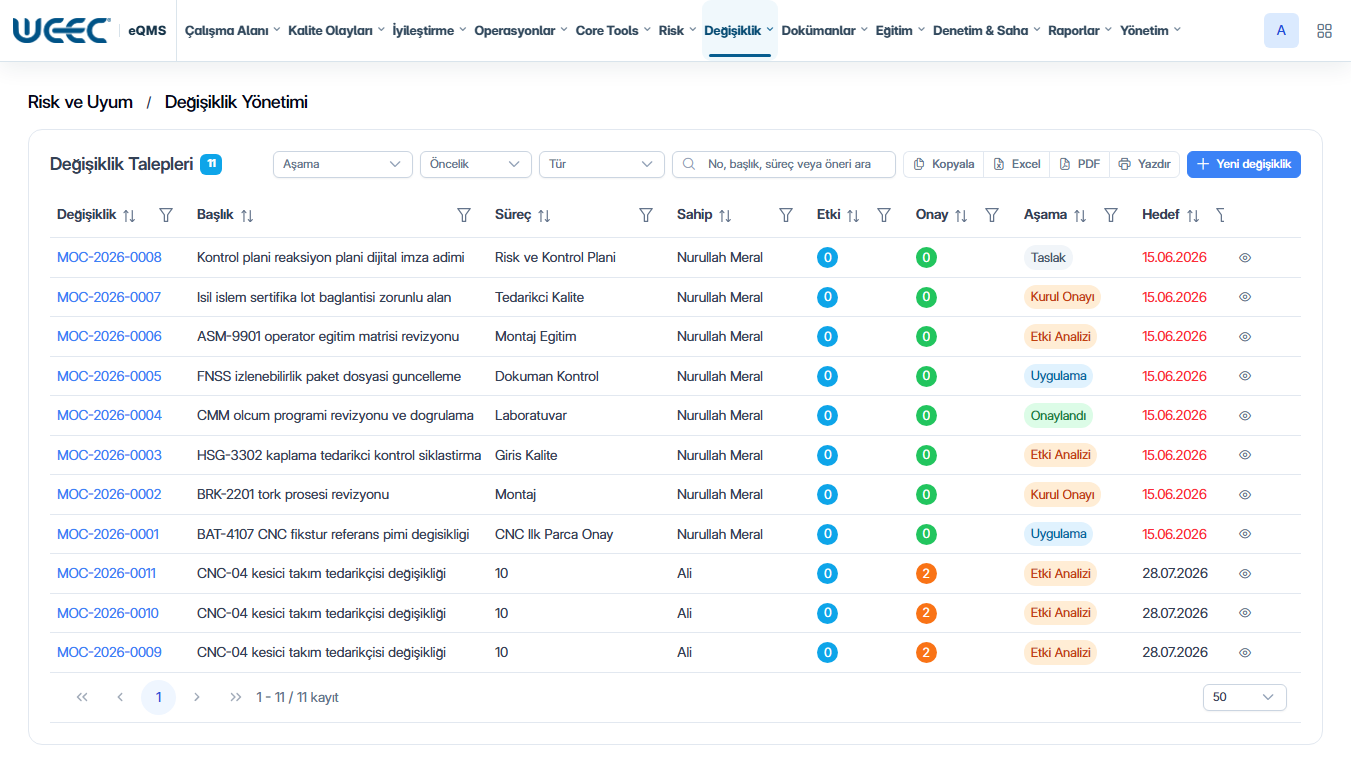Click the search input field
The width and height of the screenshot is (1366, 768).
click(x=784, y=164)
